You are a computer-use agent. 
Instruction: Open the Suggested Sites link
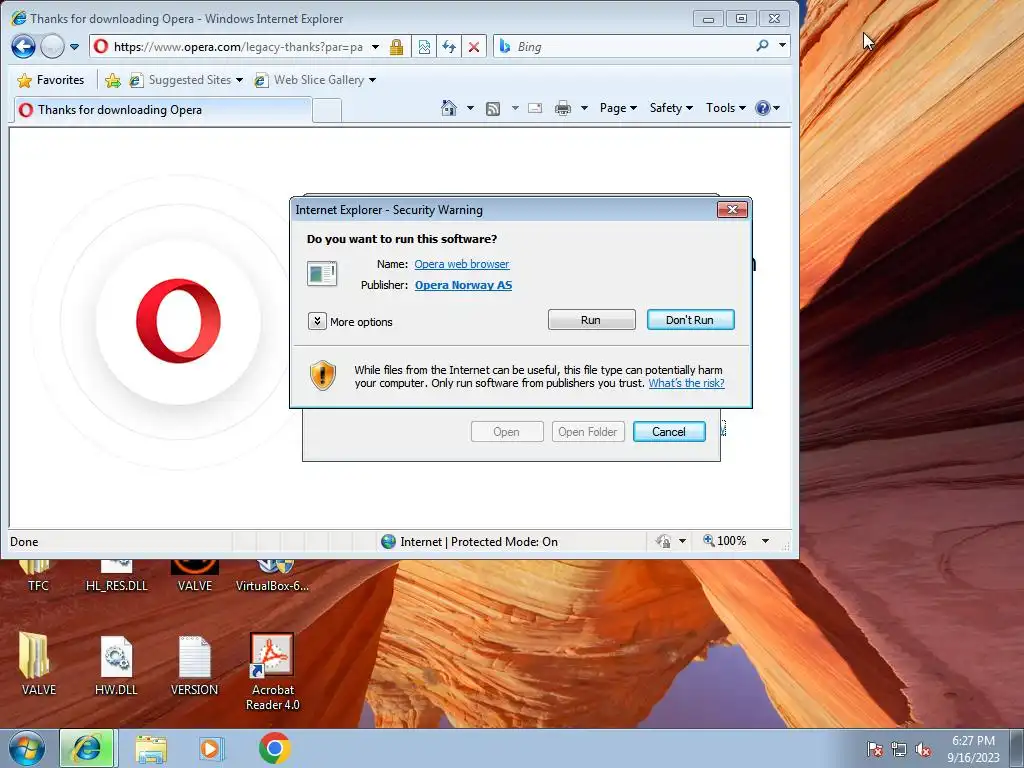click(x=186, y=80)
